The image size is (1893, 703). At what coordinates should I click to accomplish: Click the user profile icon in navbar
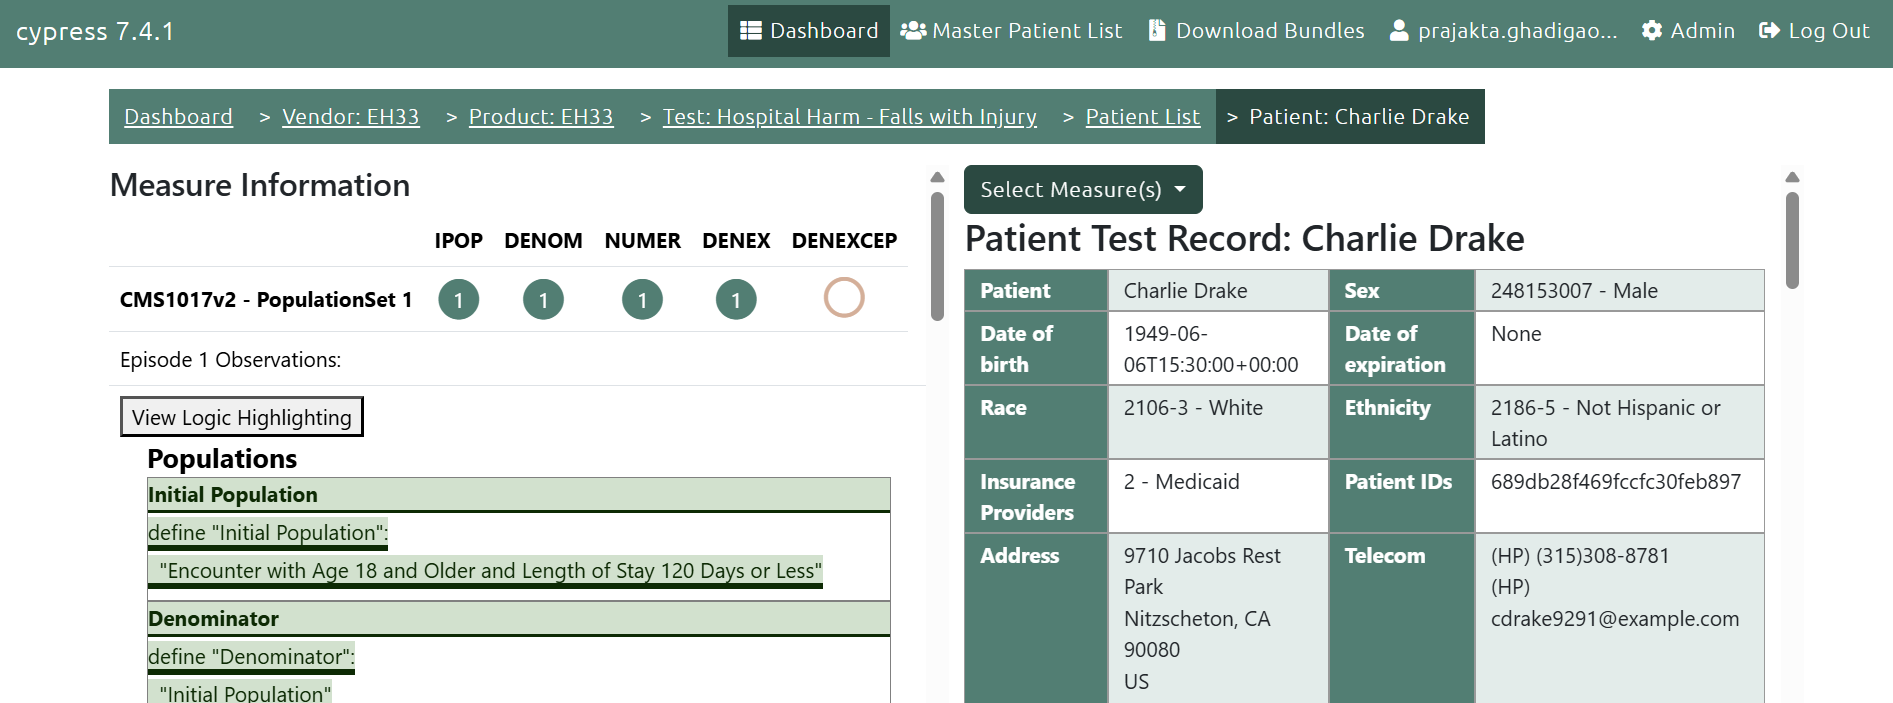1399,31
